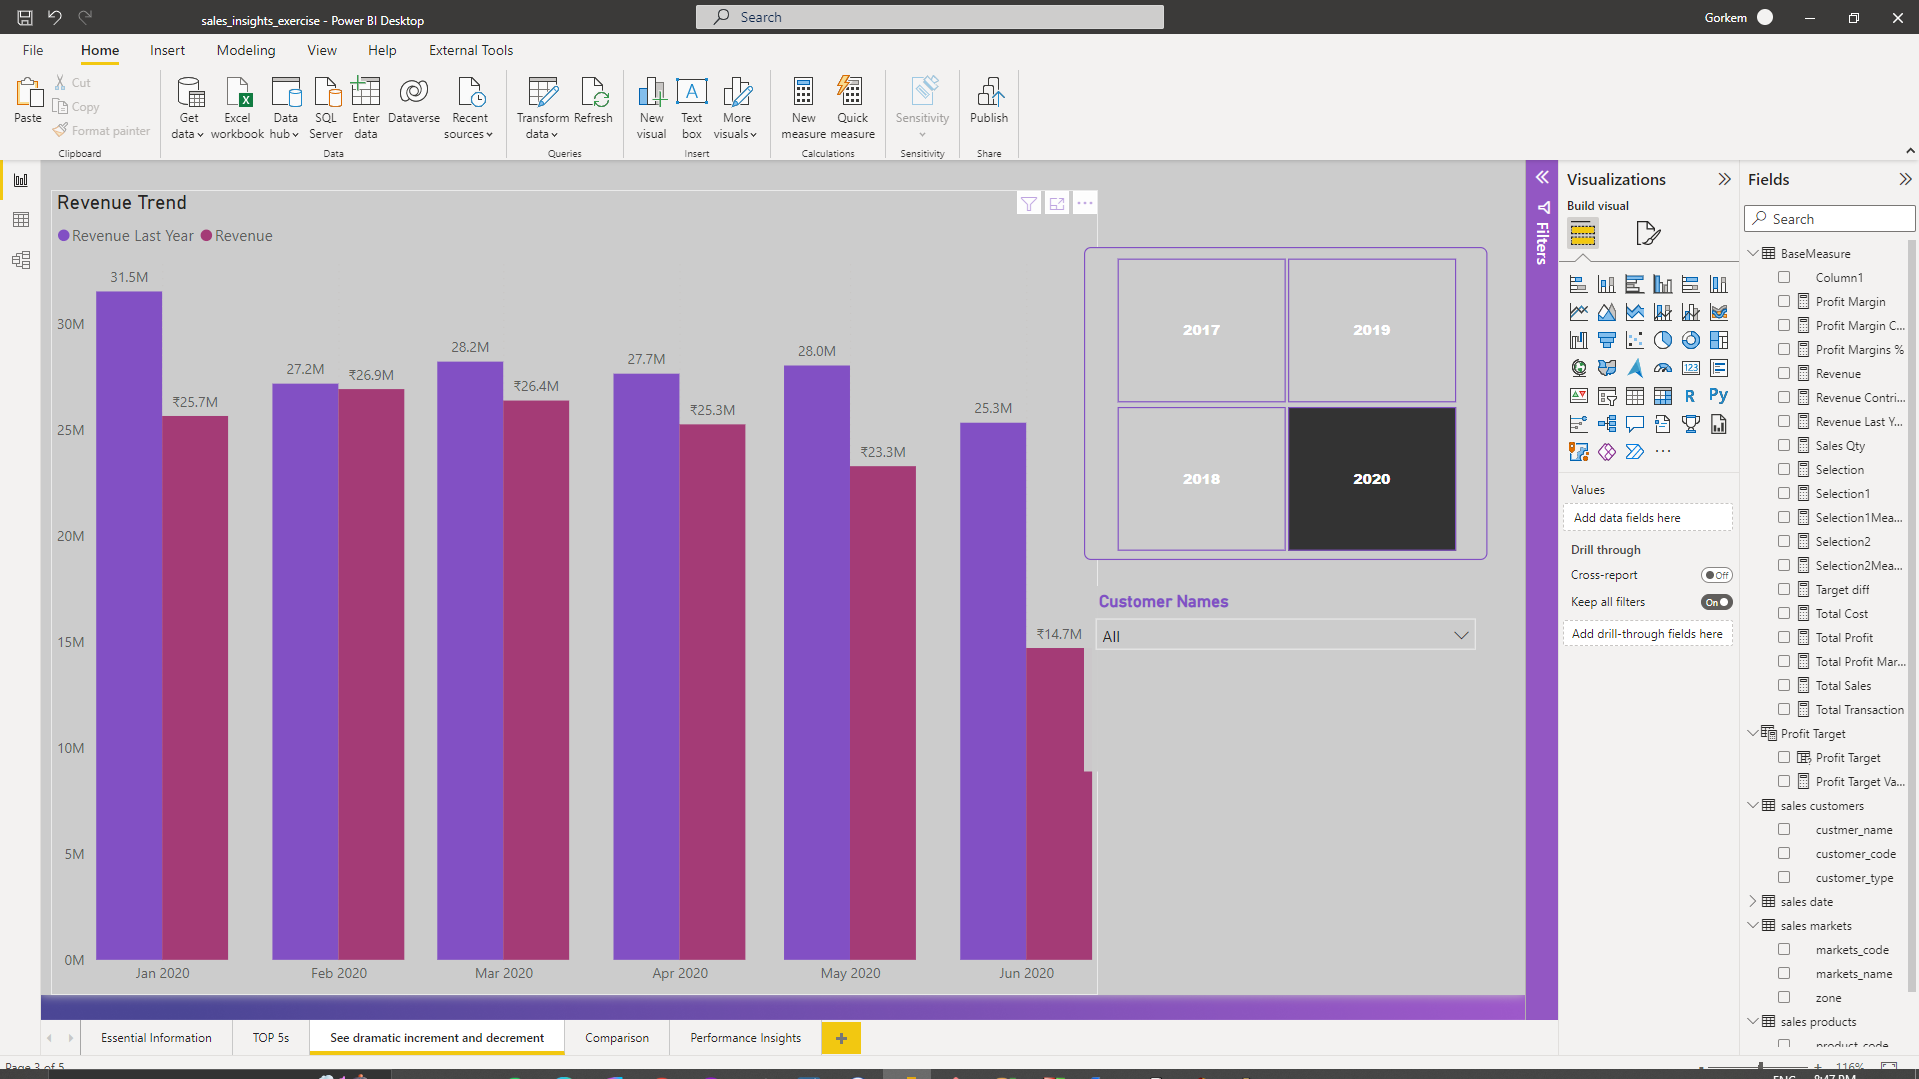Toggle Cross-report drill through switch

[1716, 575]
